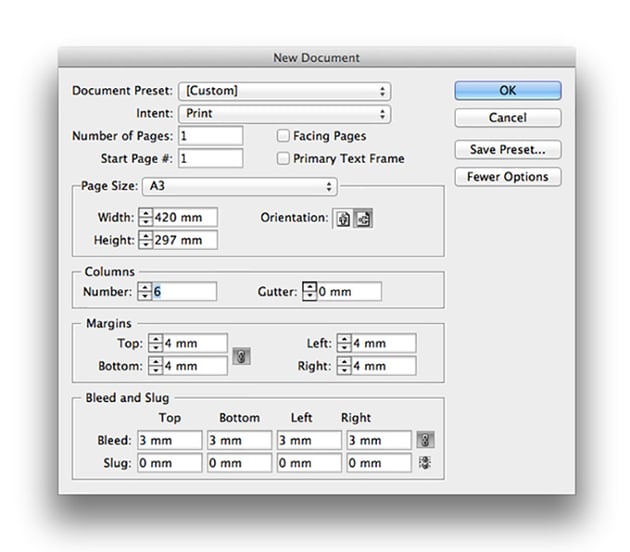This screenshot has width=630, height=552.
Task: Click the Width field showing 420 mm
Action: pyautogui.click(x=185, y=217)
